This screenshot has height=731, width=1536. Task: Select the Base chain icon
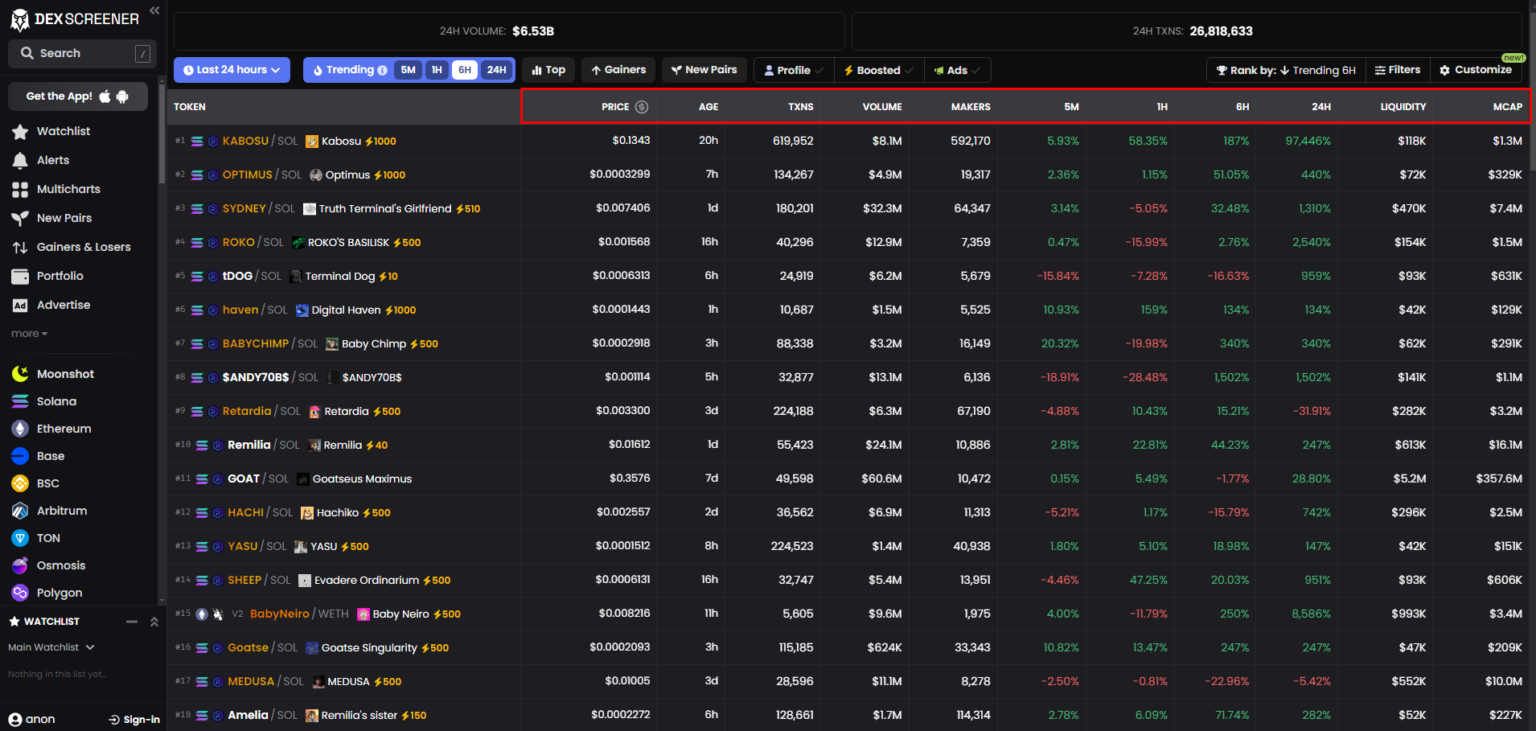[19, 456]
